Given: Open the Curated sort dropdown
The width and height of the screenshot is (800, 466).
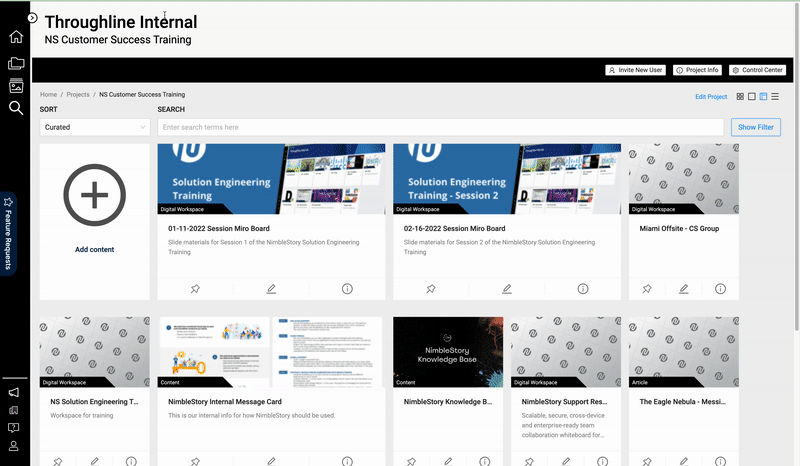Looking at the screenshot, I should 95,127.
